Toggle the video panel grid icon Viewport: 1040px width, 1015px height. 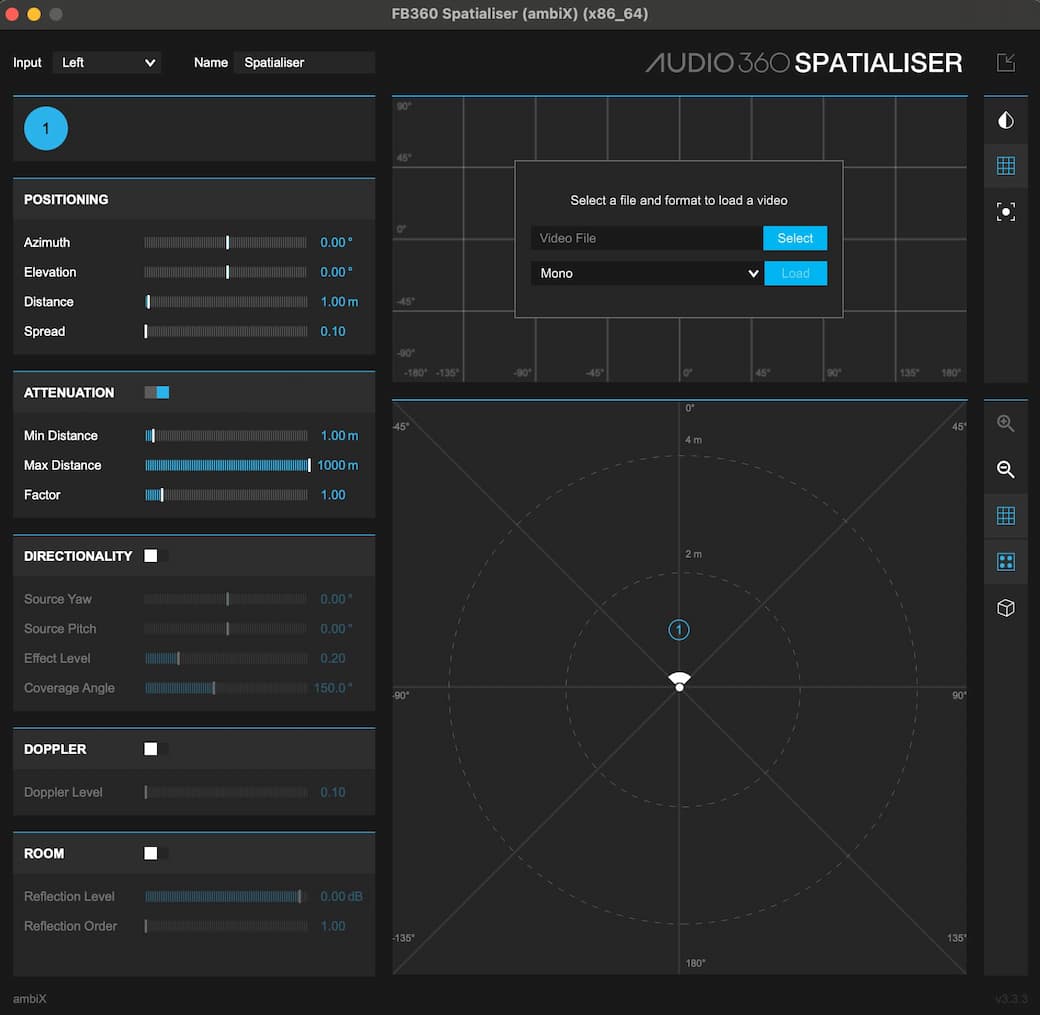point(1005,166)
